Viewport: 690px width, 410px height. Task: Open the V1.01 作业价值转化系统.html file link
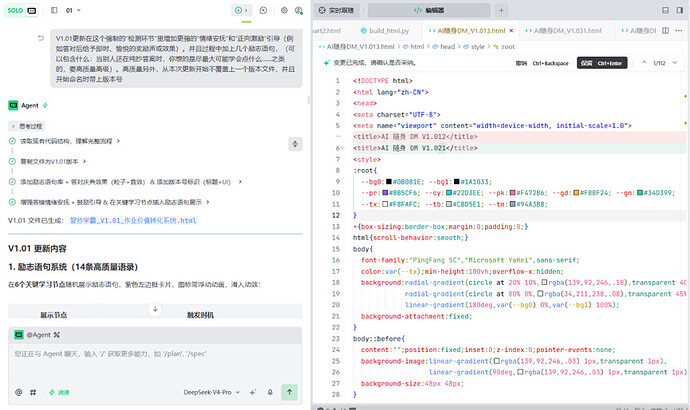133,220
